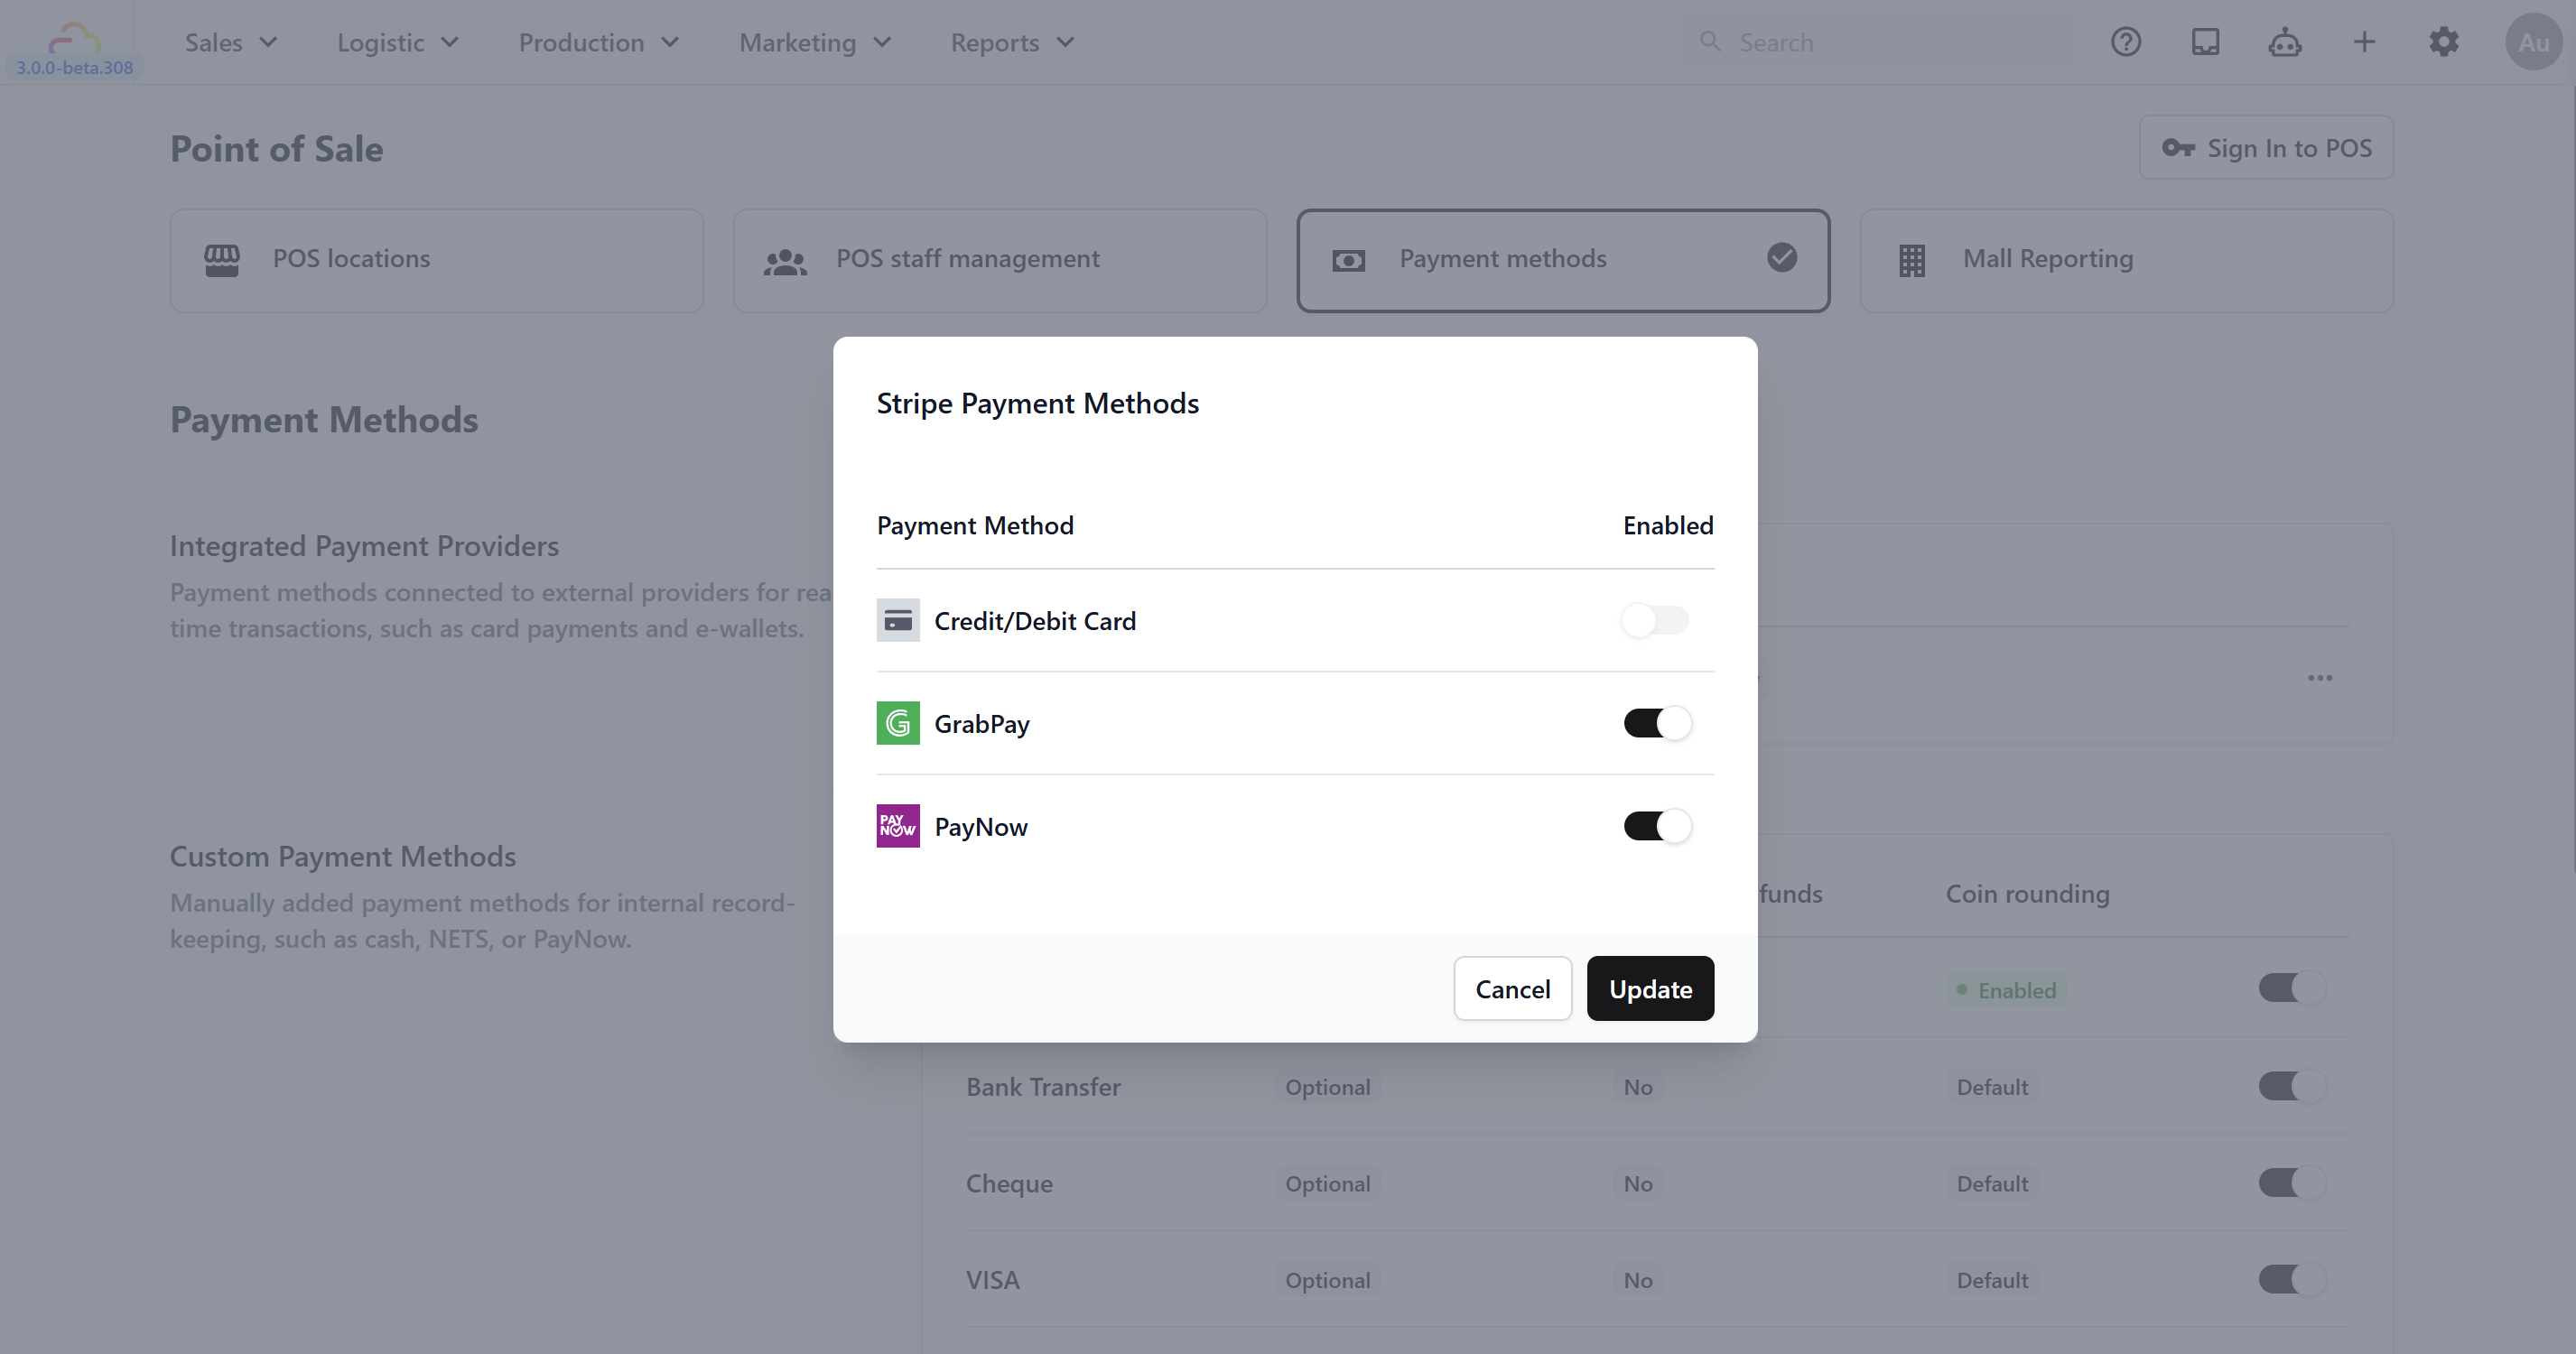2576x1354 pixels.
Task: Click the cloud logo in the top-left corner
Action: [75, 38]
